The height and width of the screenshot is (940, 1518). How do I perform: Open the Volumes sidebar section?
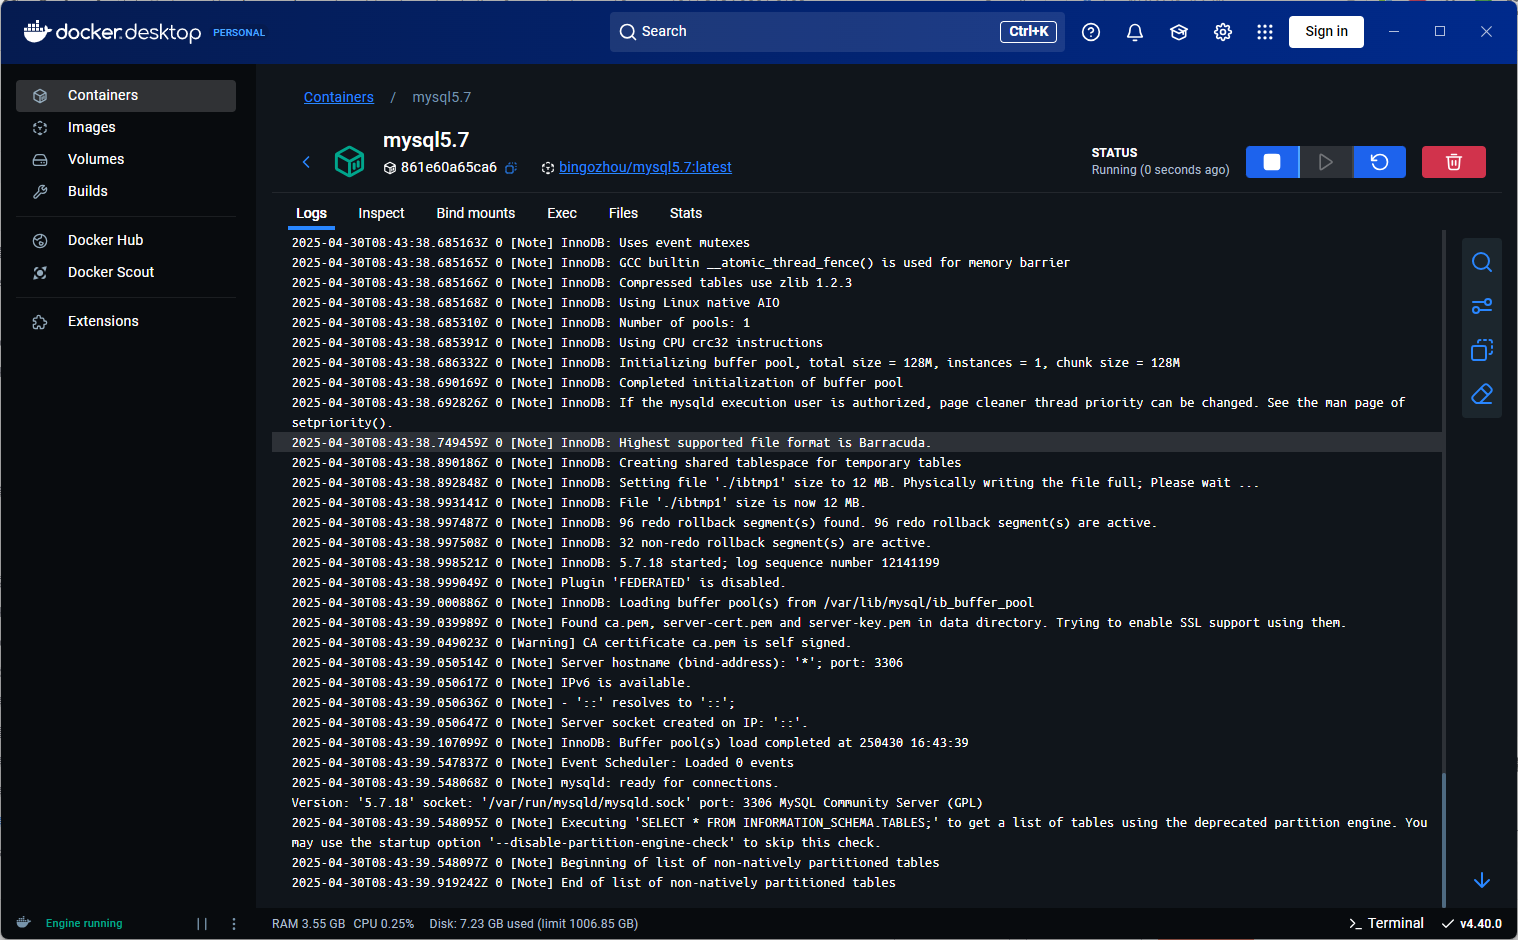point(126,159)
